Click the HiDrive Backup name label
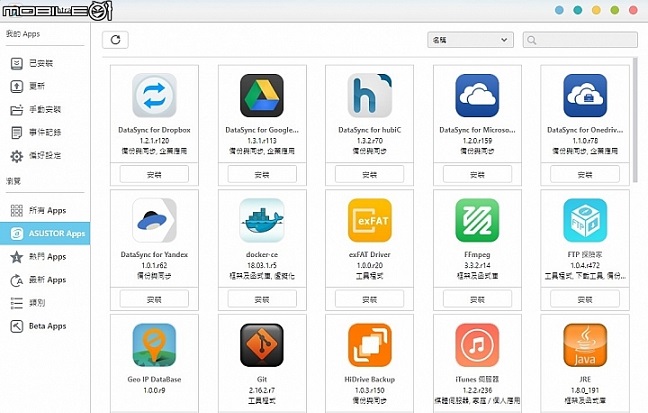This screenshot has height=413, width=648. (369, 379)
